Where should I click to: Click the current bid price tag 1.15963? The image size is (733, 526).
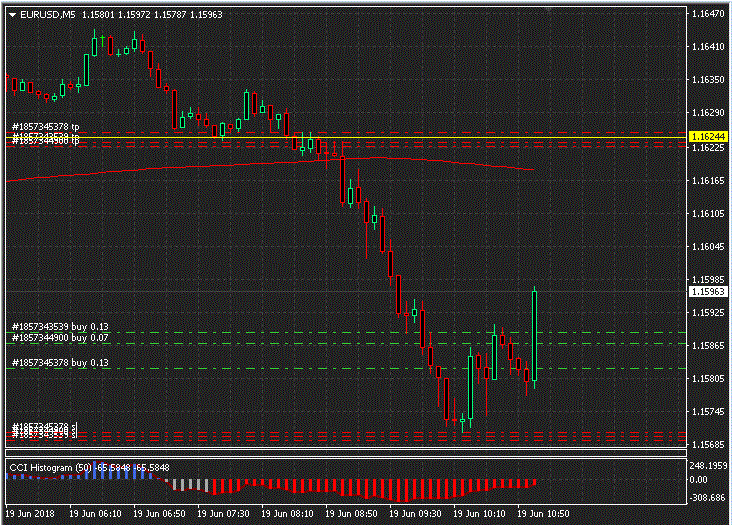(708, 292)
